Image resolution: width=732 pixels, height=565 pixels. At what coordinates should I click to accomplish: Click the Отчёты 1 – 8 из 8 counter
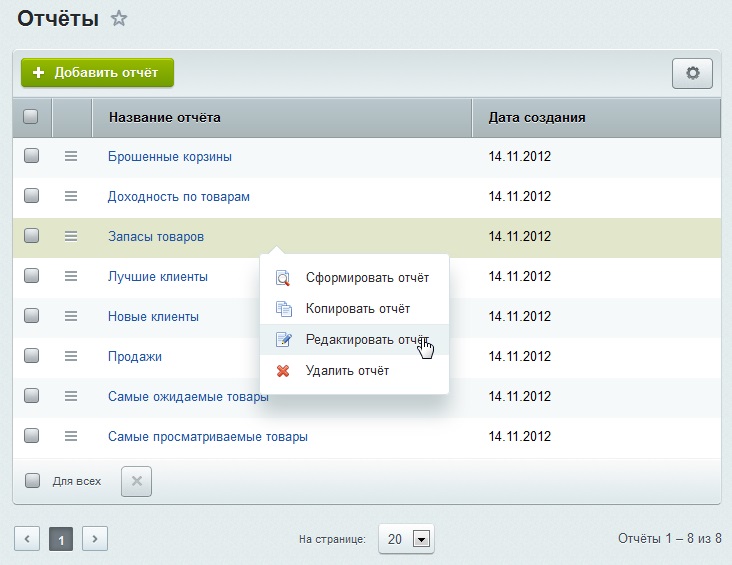[669, 539]
